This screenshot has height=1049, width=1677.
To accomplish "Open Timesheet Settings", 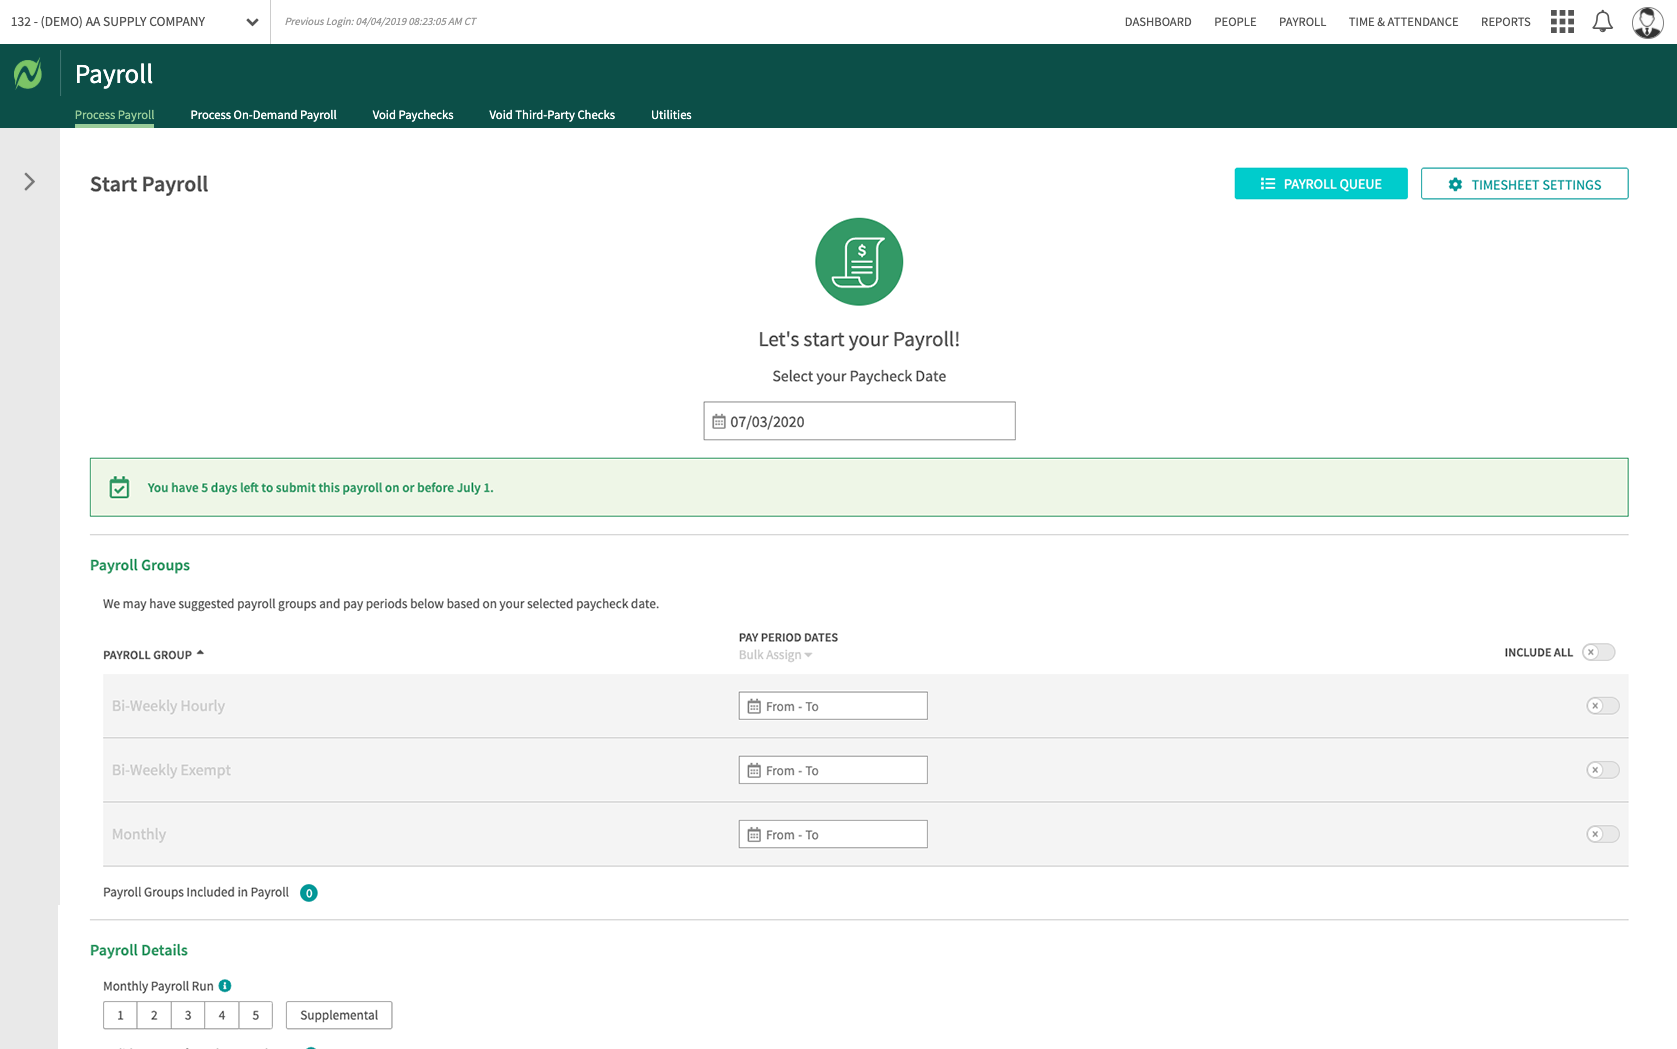I will (1523, 184).
